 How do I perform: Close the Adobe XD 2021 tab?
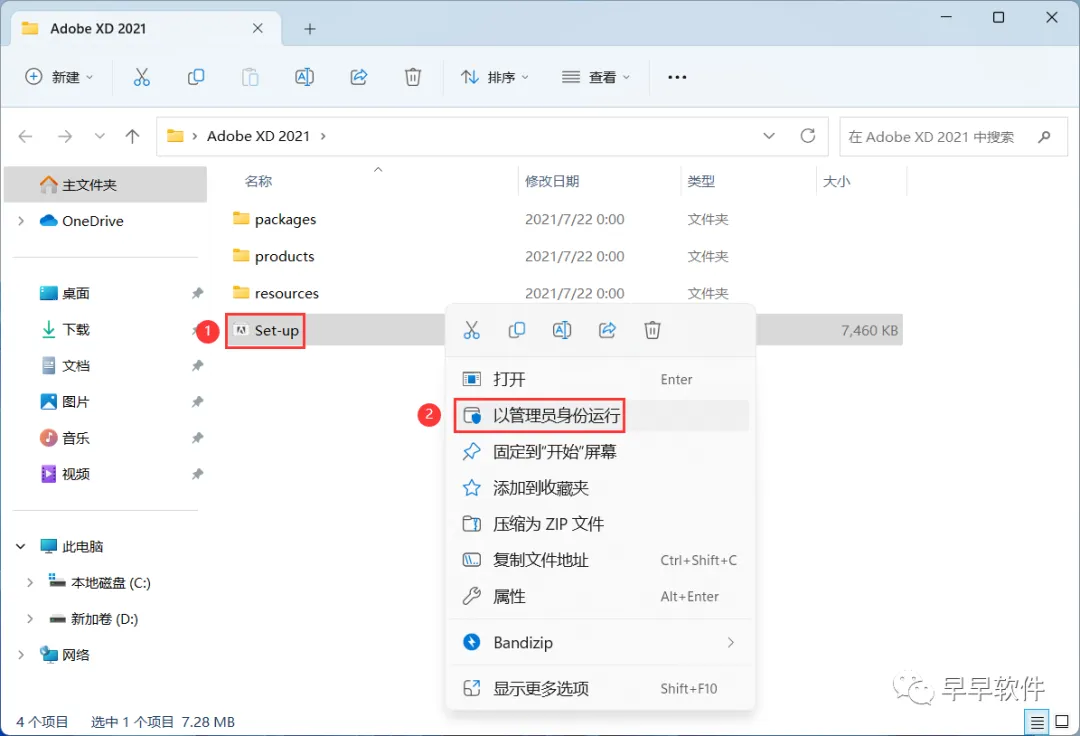coord(258,28)
